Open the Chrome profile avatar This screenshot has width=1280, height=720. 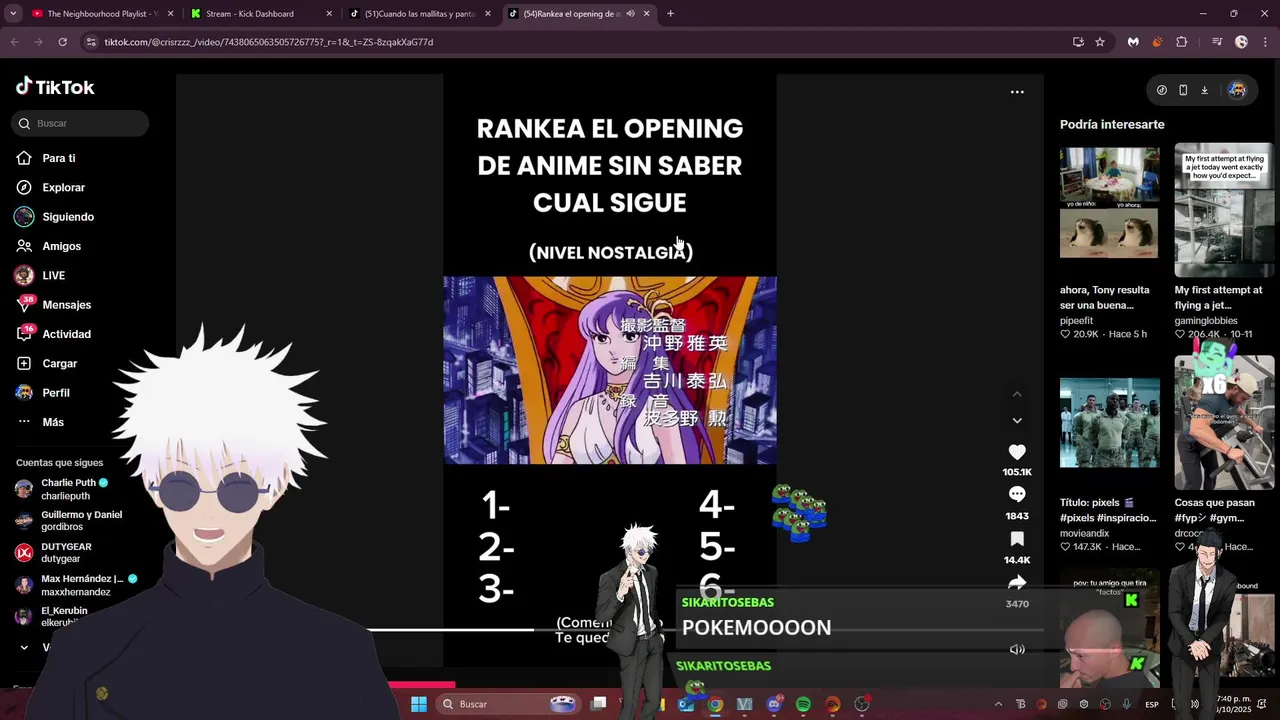[x=1241, y=42]
